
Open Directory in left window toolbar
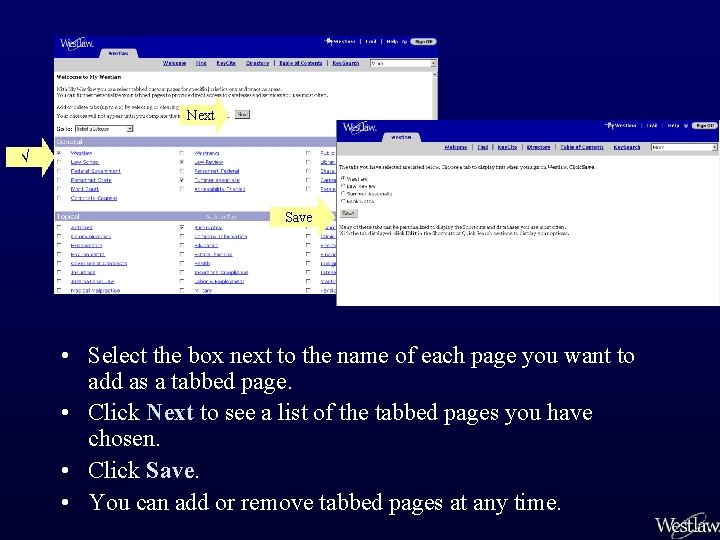pyautogui.click(x=257, y=63)
